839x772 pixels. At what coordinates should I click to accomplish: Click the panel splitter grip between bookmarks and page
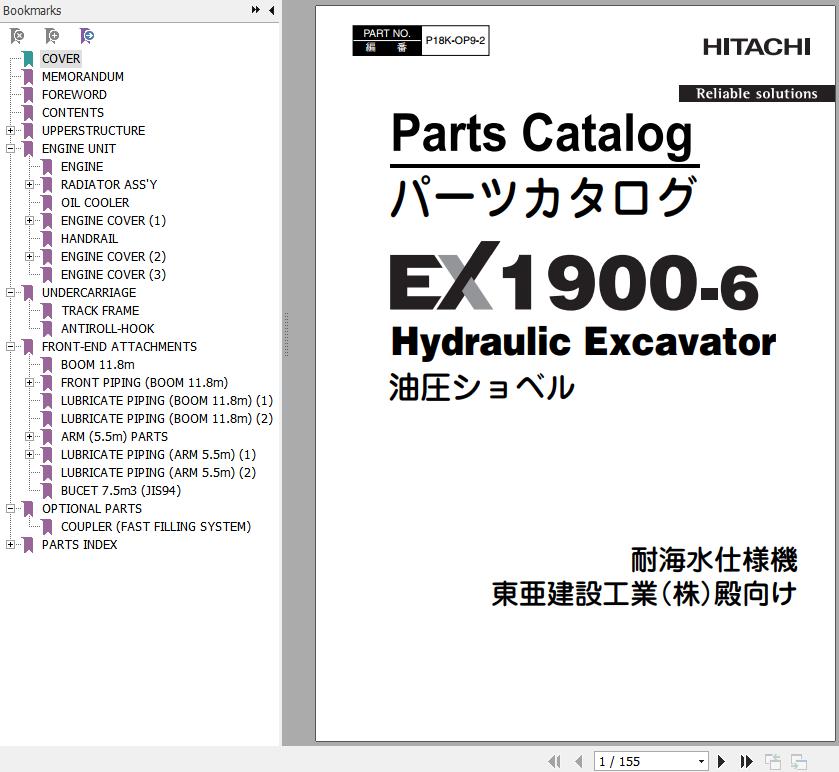(x=286, y=334)
